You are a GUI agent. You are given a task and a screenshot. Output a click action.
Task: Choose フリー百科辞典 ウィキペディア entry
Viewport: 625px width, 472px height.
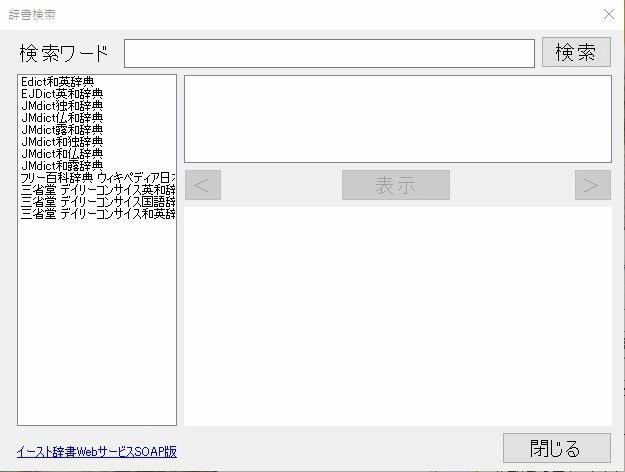[98, 177]
